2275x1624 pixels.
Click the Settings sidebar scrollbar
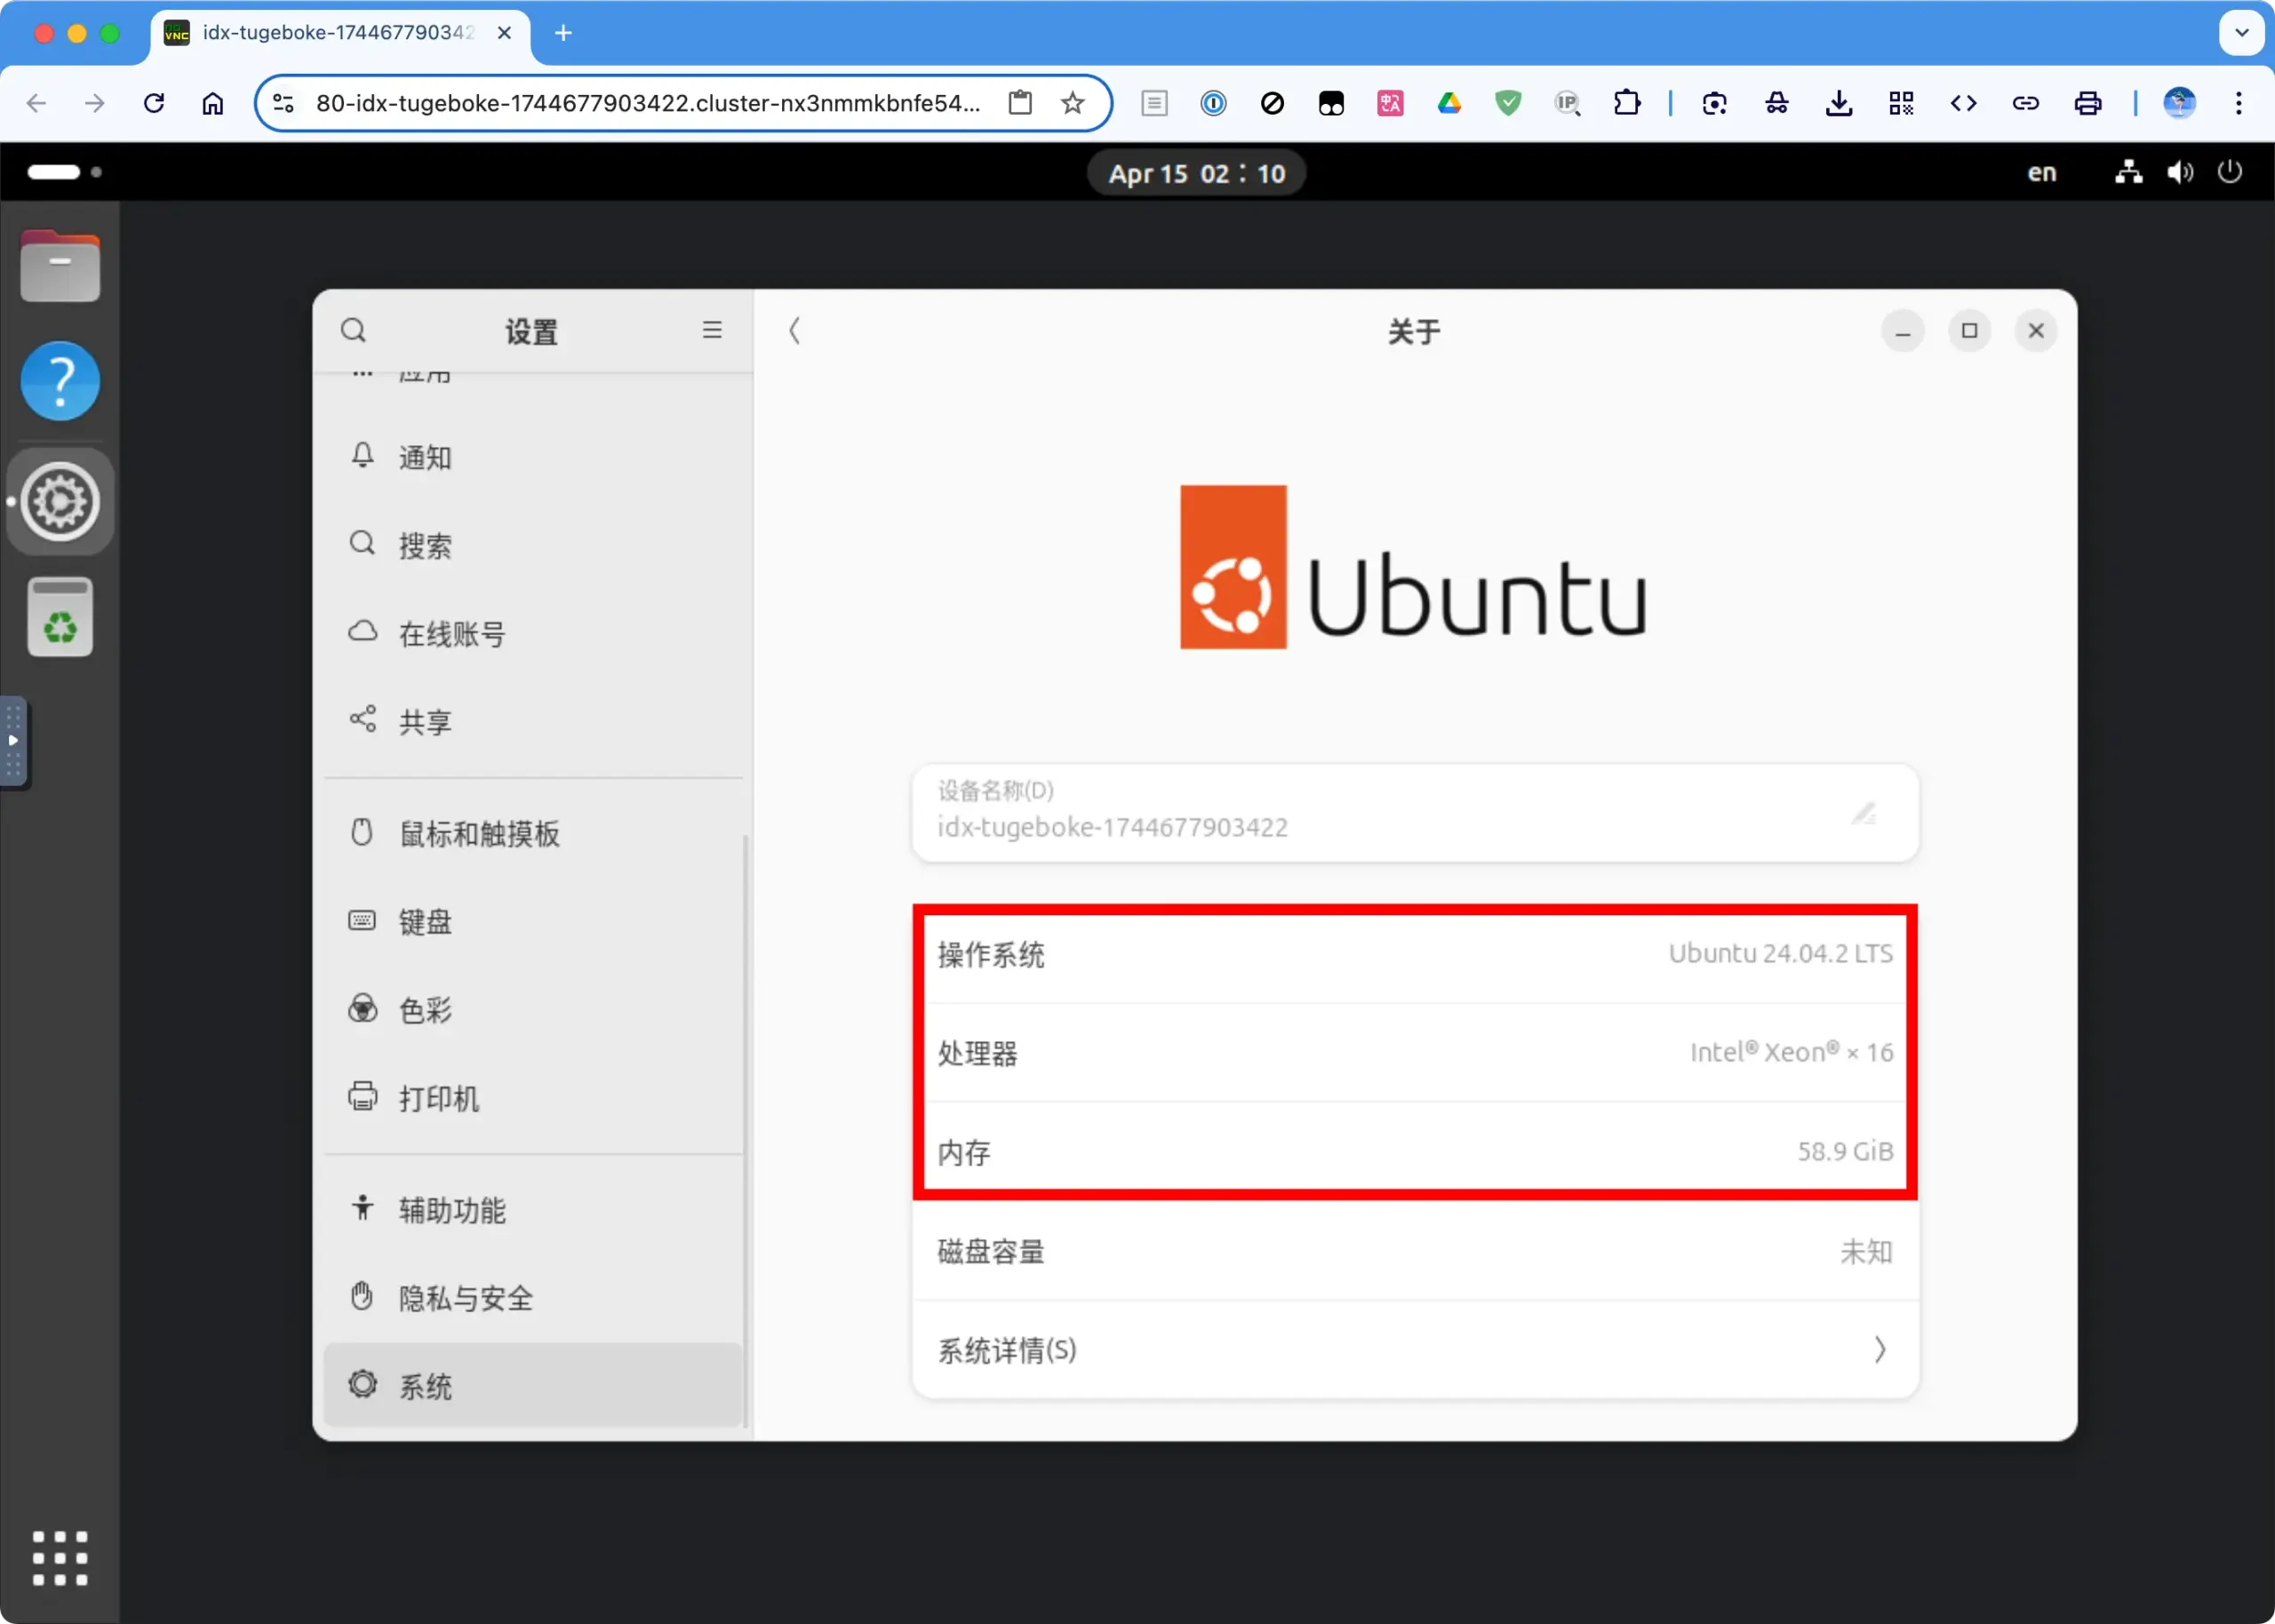pos(745,1130)
